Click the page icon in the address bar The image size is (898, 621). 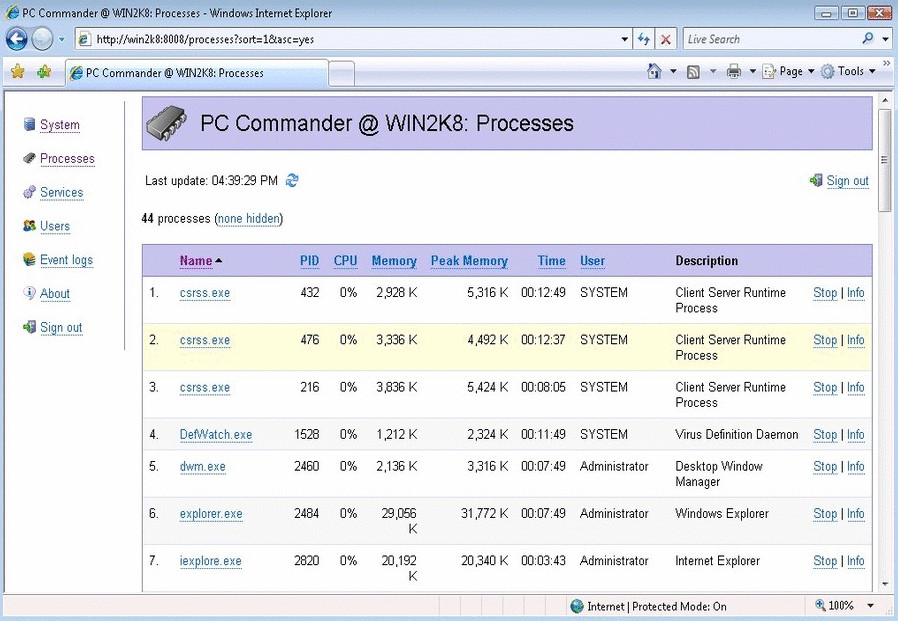coord(85,39)
